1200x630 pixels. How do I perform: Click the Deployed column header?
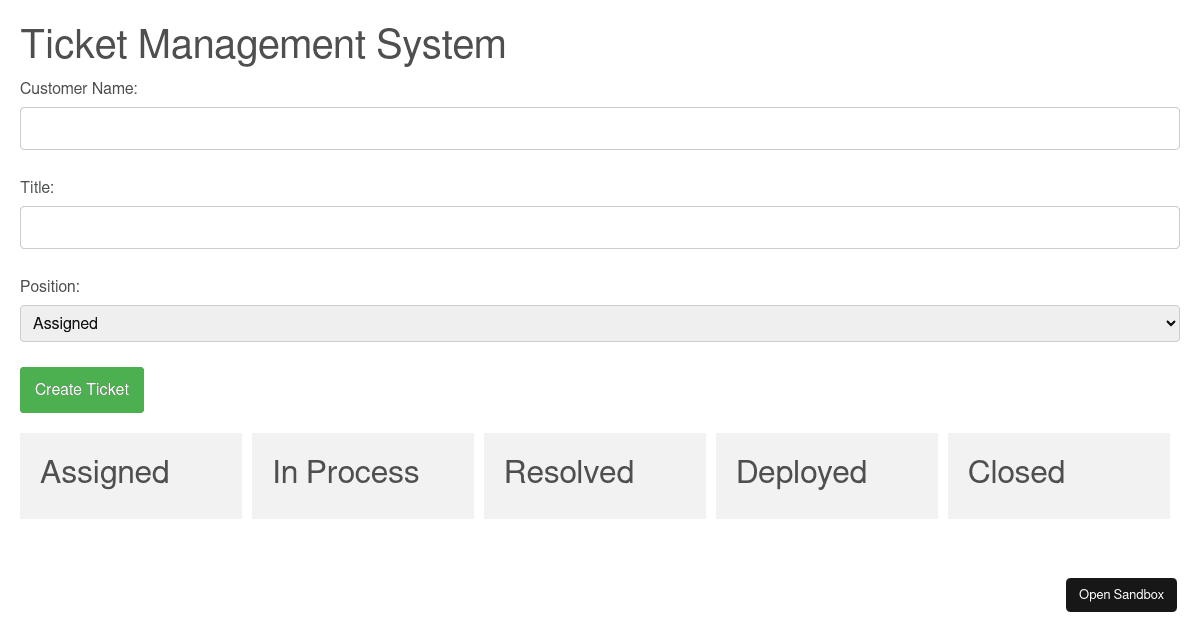click(x=801, y=472)
